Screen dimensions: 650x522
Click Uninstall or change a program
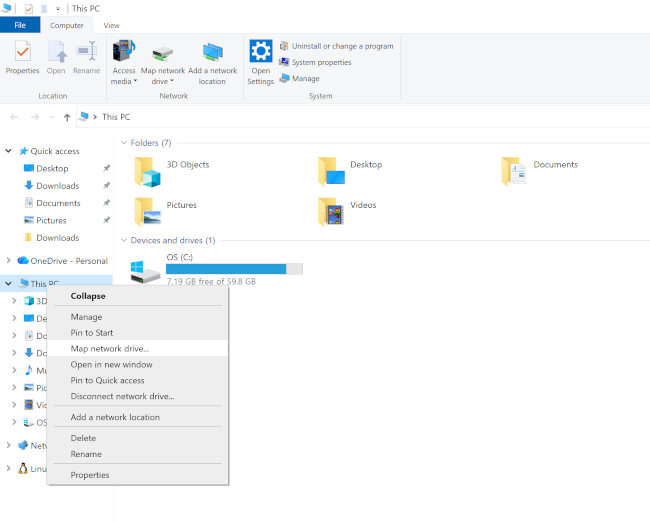pyautogui.click(x=336, y=46)
